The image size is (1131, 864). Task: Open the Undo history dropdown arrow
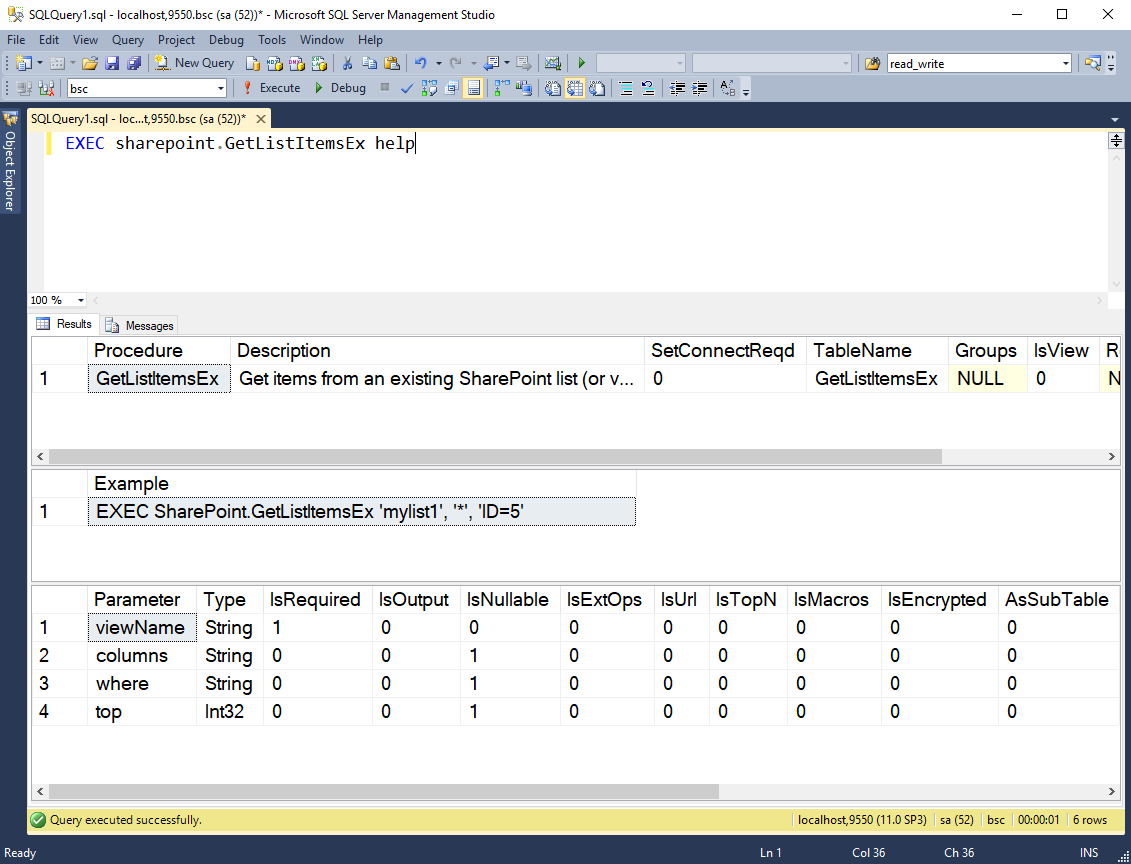[438, 63]
